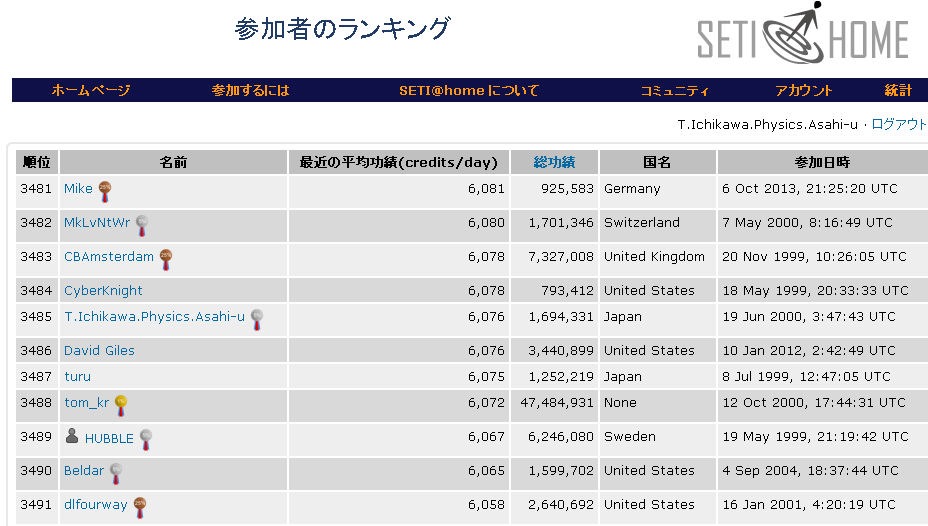Open the 統計 menu
The image size is (928, 526).
pos(898,90)
